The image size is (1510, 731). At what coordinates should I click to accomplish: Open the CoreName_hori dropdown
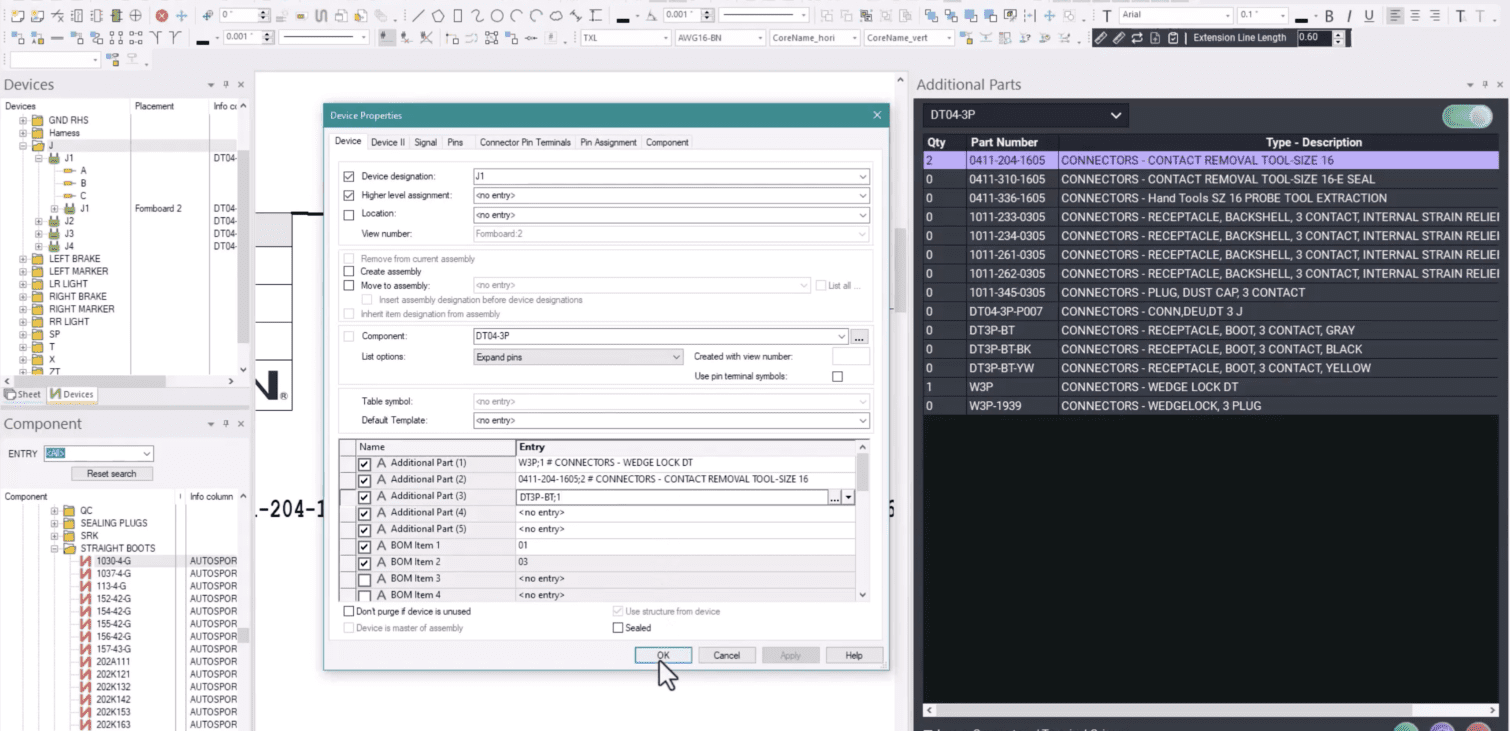pyautogui.click(x=854, y=37)
